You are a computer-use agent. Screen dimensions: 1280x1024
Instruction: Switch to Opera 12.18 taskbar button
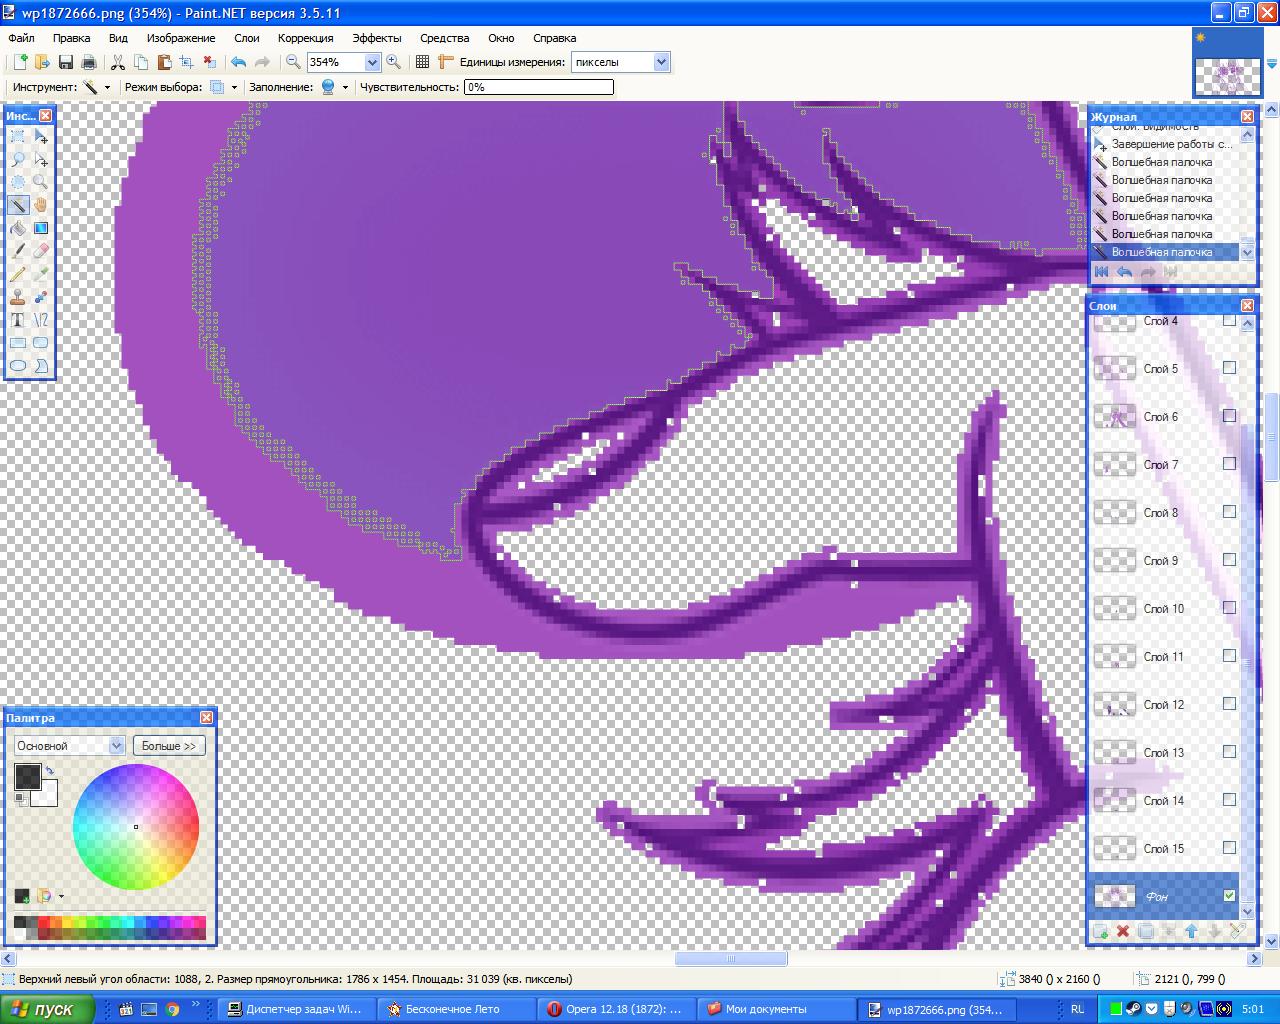pos(615,1009)
